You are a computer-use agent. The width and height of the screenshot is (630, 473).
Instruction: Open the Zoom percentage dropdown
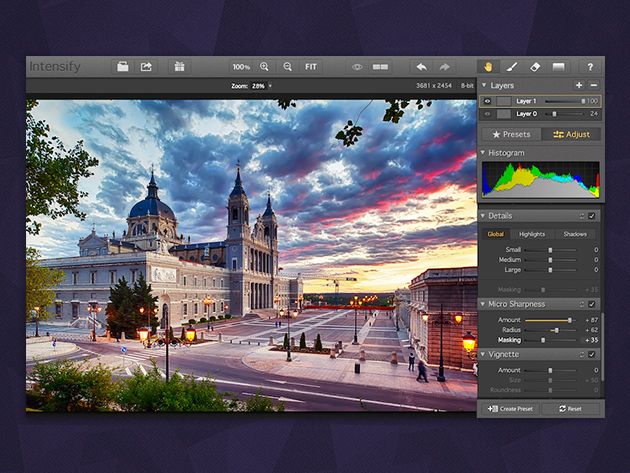(x=270, y=87)
